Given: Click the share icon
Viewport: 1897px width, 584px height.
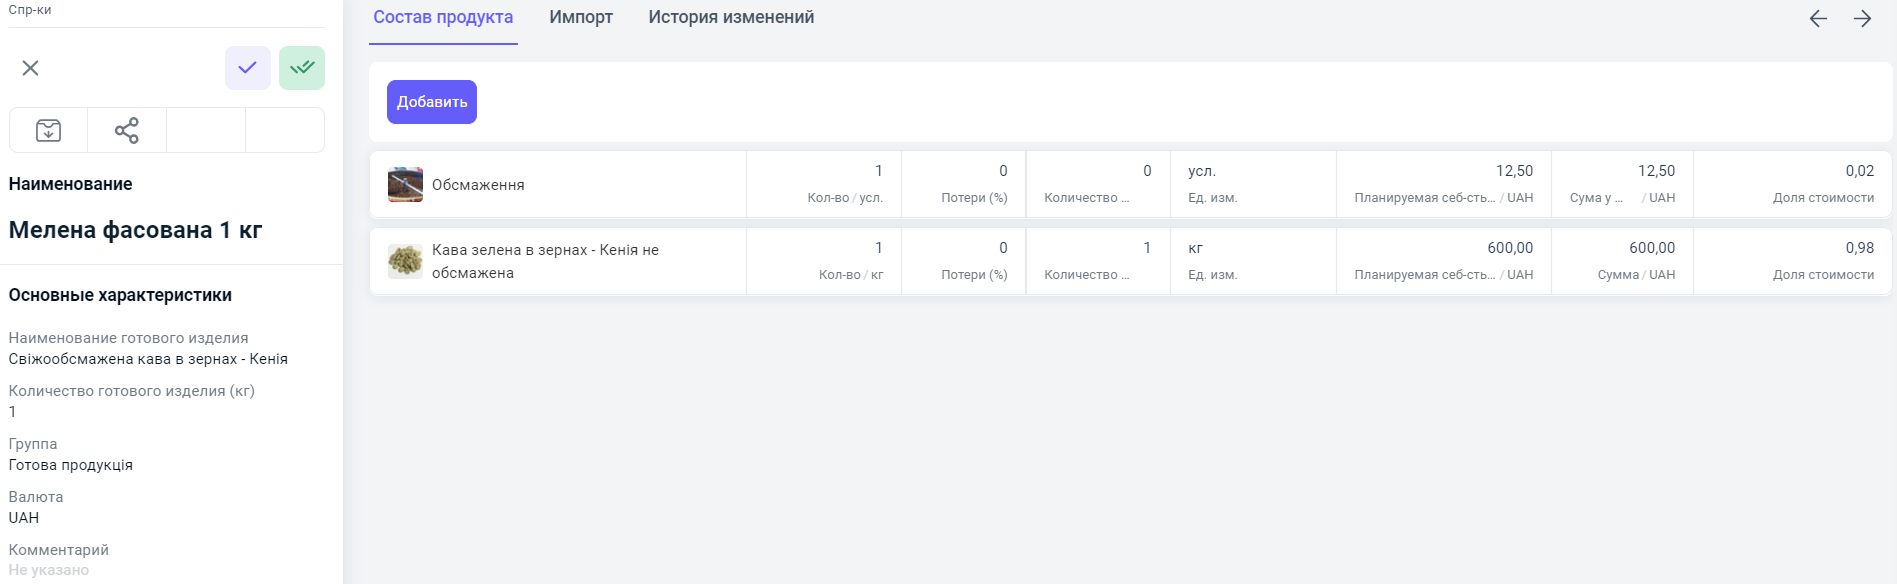Looking at the screenshot, I should pos(127,131).
